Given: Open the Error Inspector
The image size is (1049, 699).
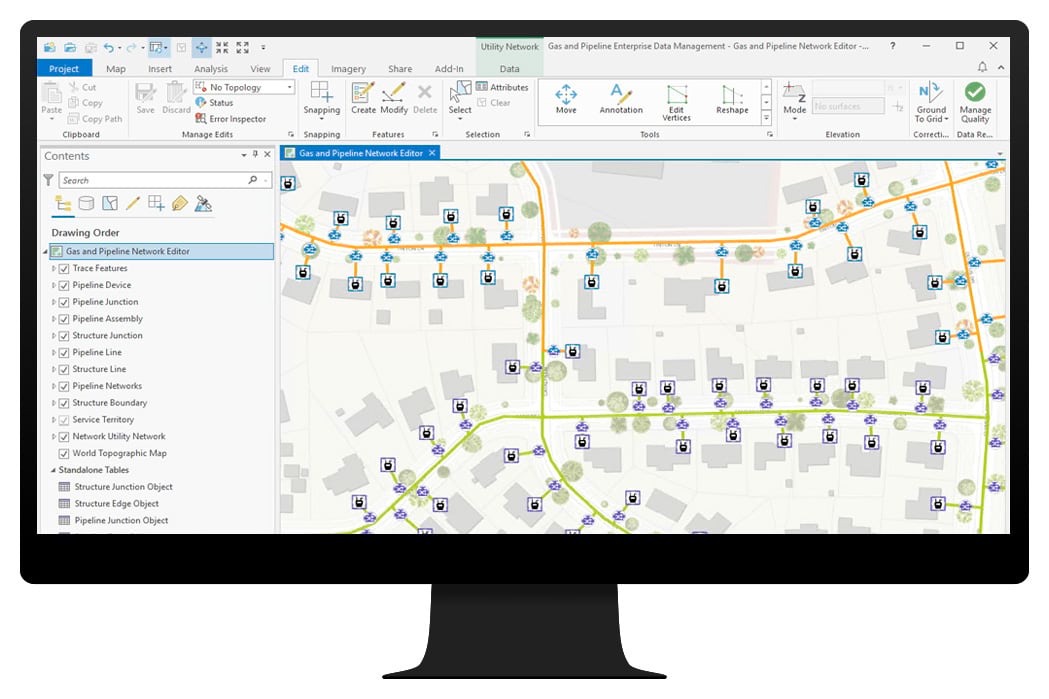Looking at the screenshot, I should tap(230, 118).
